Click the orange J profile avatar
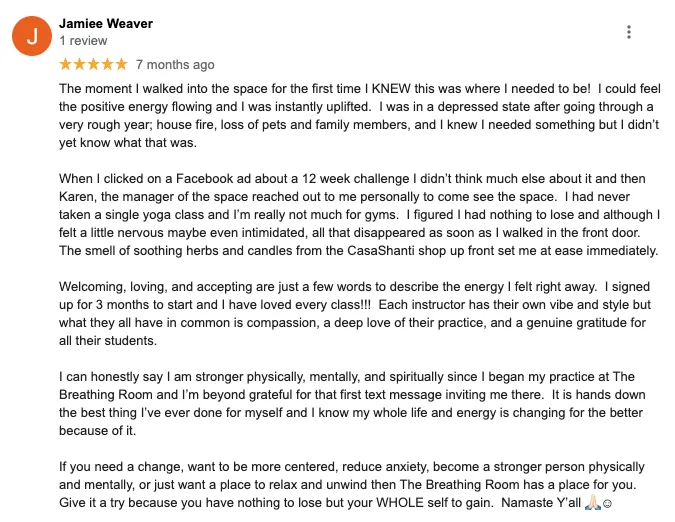The image size is (675, 522). (32, 36)
